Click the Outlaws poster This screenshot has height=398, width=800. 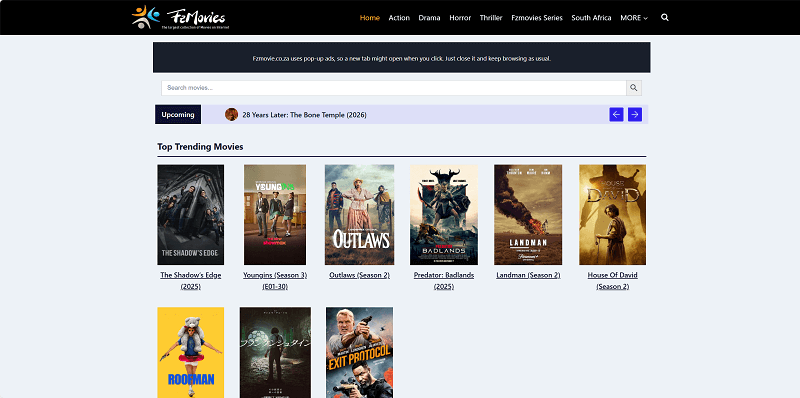(359, 215)
